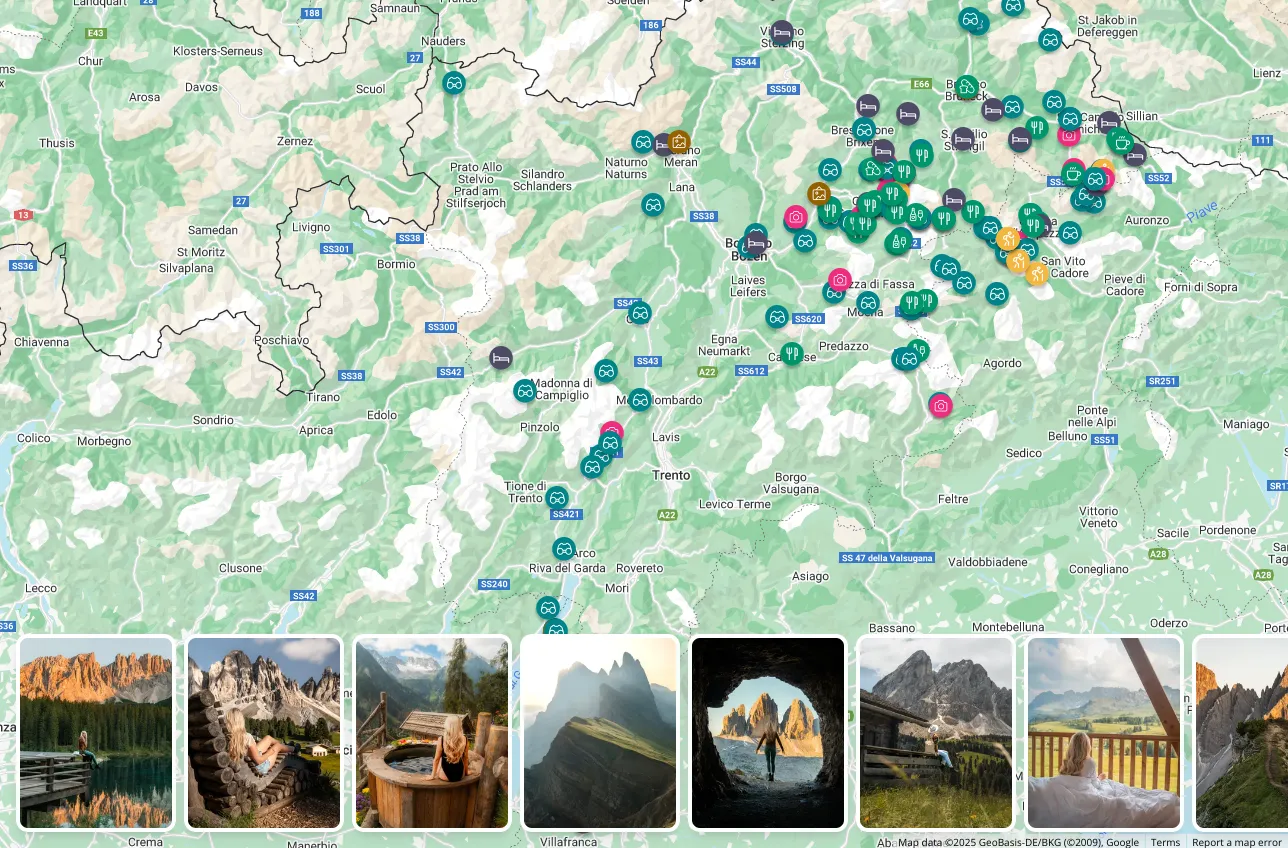Click the binoculars marker above Naturno
The height and width of the screenshot is (848, 1288).
(643, 142)
